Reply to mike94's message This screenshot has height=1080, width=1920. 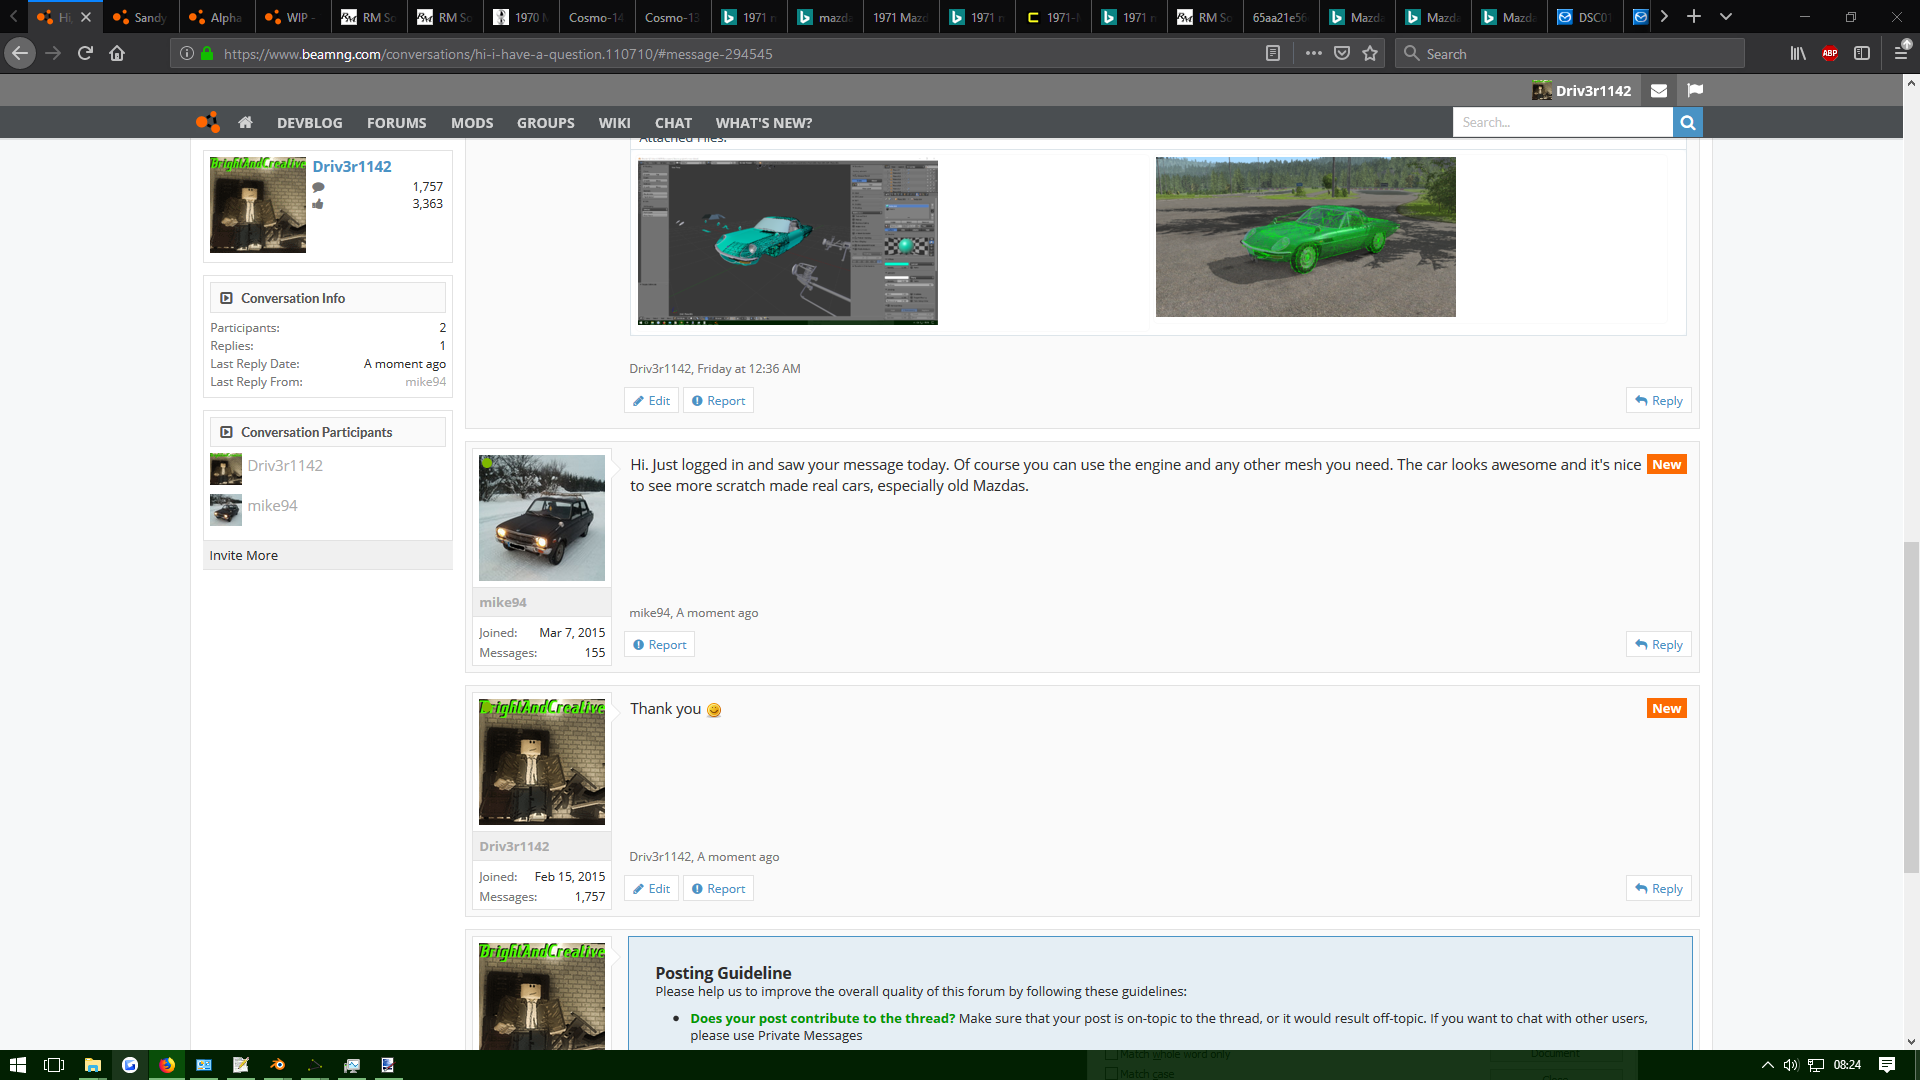point(1658,645)
